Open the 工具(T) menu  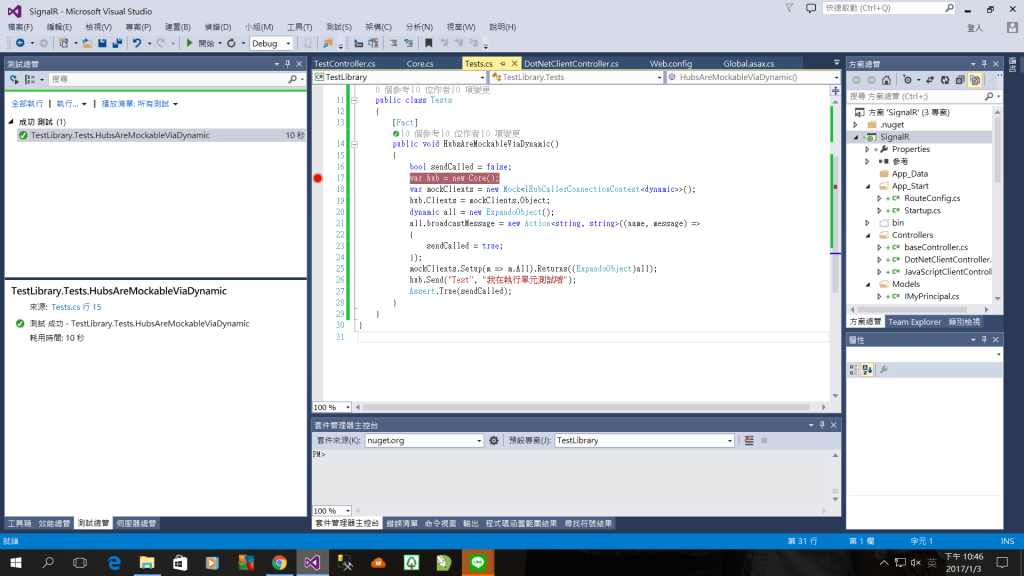point(299,27)
